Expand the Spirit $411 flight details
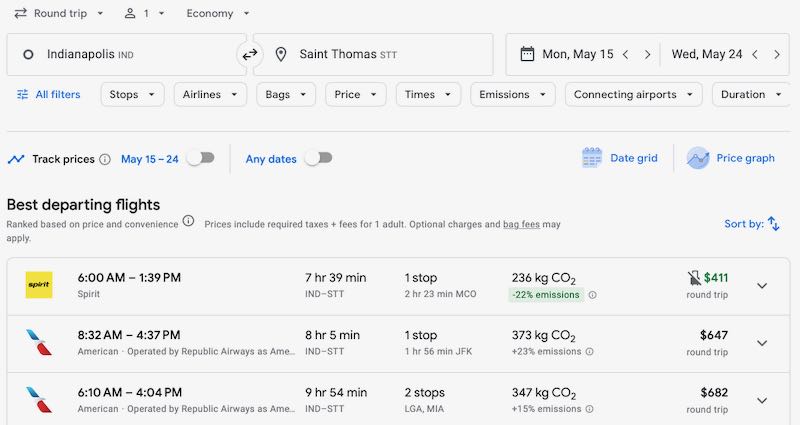Image resolution: width=800 pixels, height=425 pixels. click(x=762, y=286)
